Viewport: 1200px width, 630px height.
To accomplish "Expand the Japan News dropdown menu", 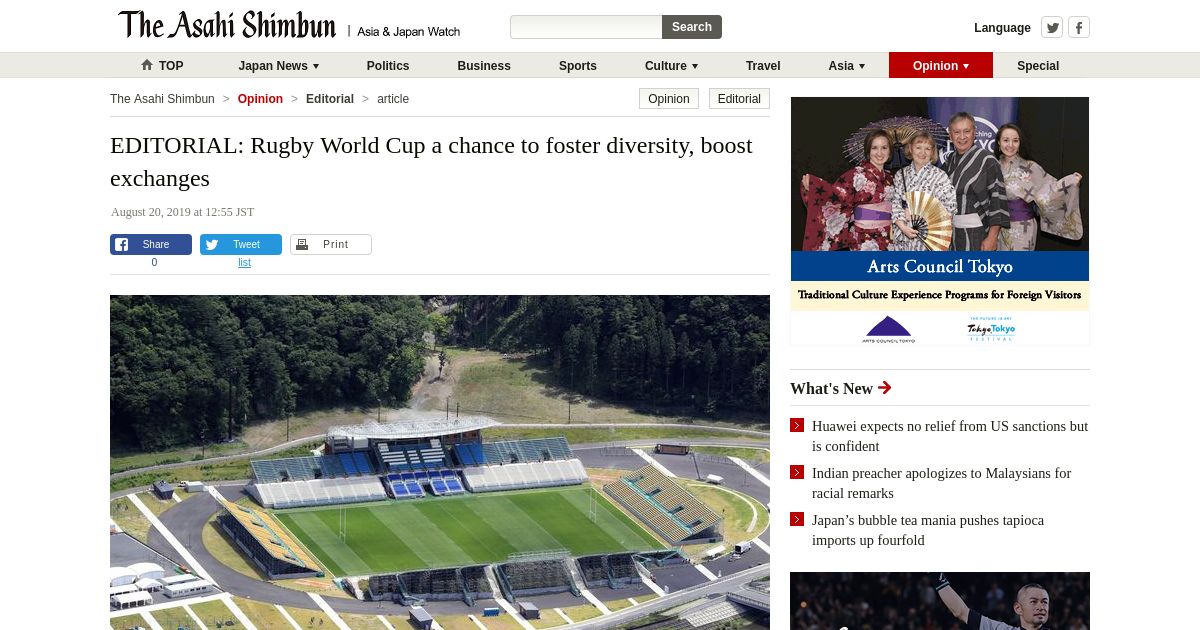I will [279, 66].
